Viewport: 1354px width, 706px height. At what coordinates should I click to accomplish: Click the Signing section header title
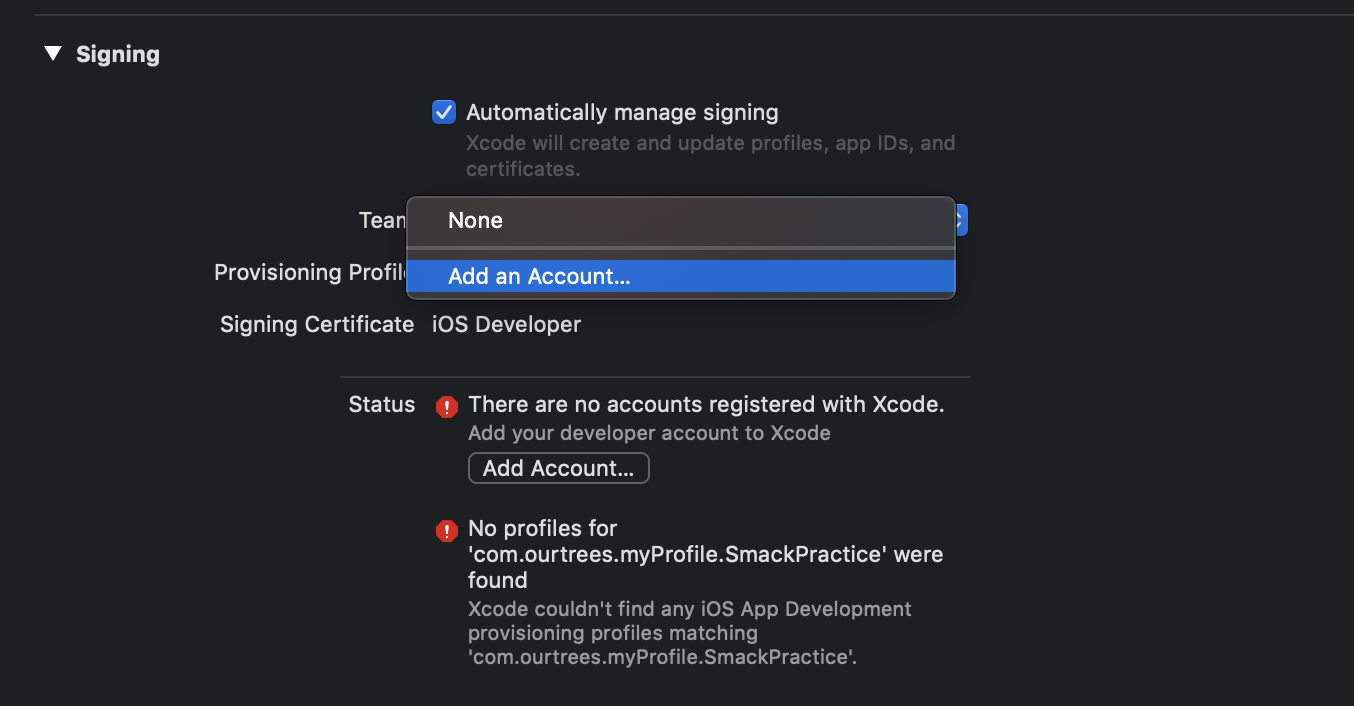tap(118, 54)
